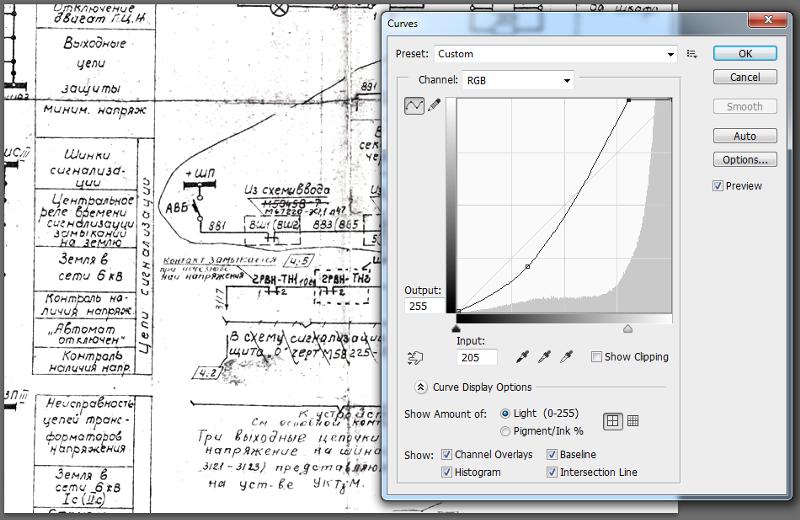This screenshot has height=520, width=800.
Task: Enable the Show Clipping checkbox
Action: (596, 357)
